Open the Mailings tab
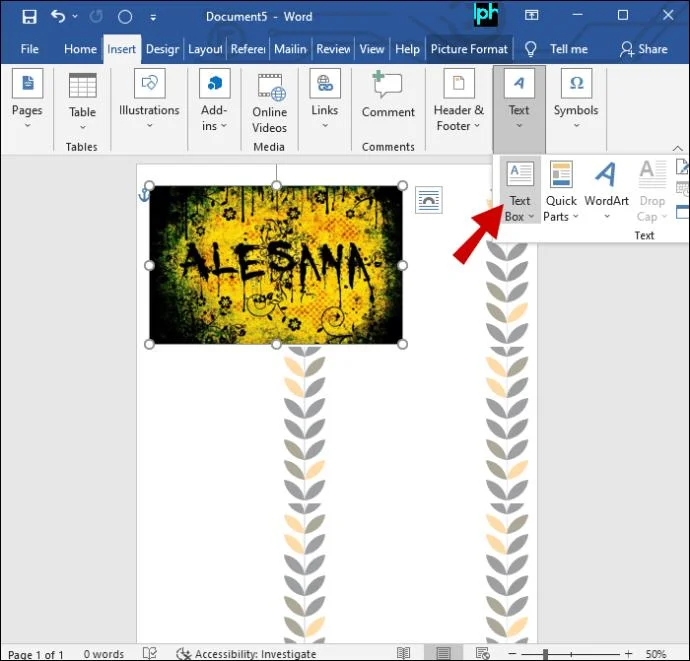 tap(290, 49)
